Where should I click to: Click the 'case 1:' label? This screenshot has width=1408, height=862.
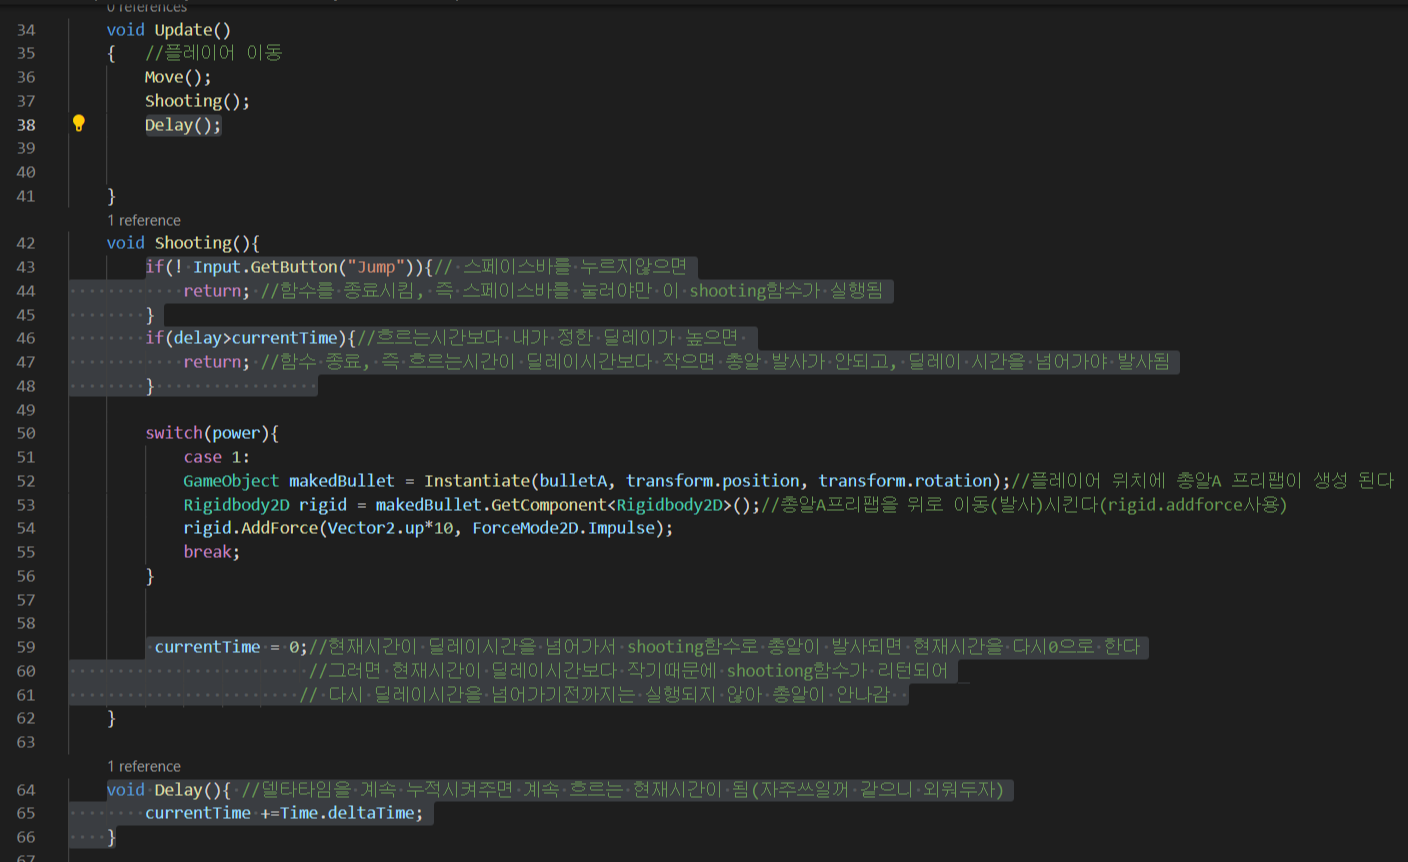[217, 457]
